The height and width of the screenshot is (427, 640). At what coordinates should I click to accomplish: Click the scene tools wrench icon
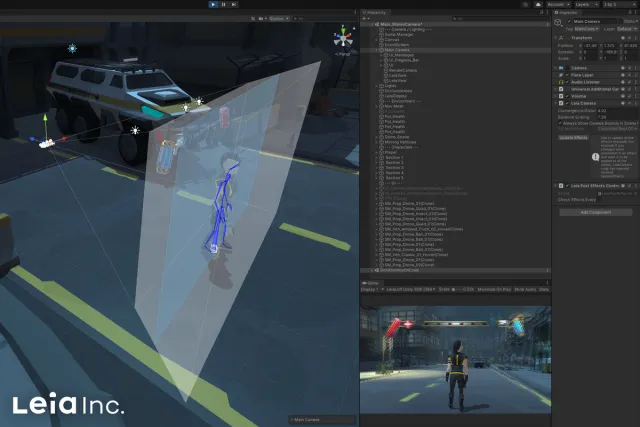click(x=253, y=18)
